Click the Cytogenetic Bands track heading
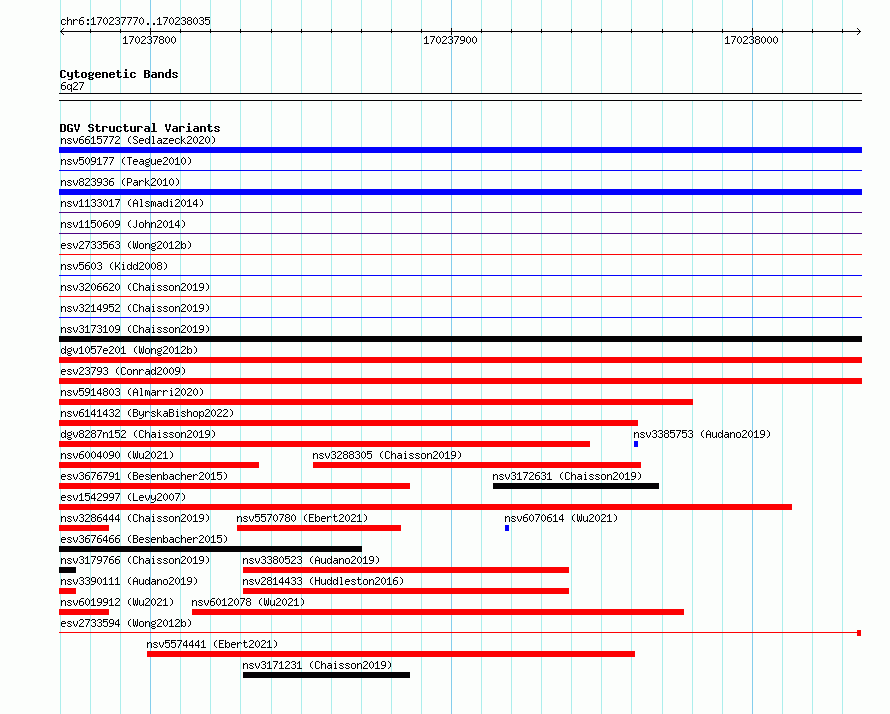Image resolution: width=890 pixels, height=714 pixels. pos(119,74)
